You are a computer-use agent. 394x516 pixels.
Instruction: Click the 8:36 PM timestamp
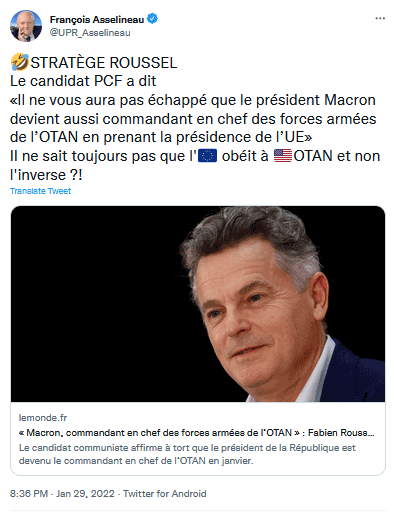point(29,493)
